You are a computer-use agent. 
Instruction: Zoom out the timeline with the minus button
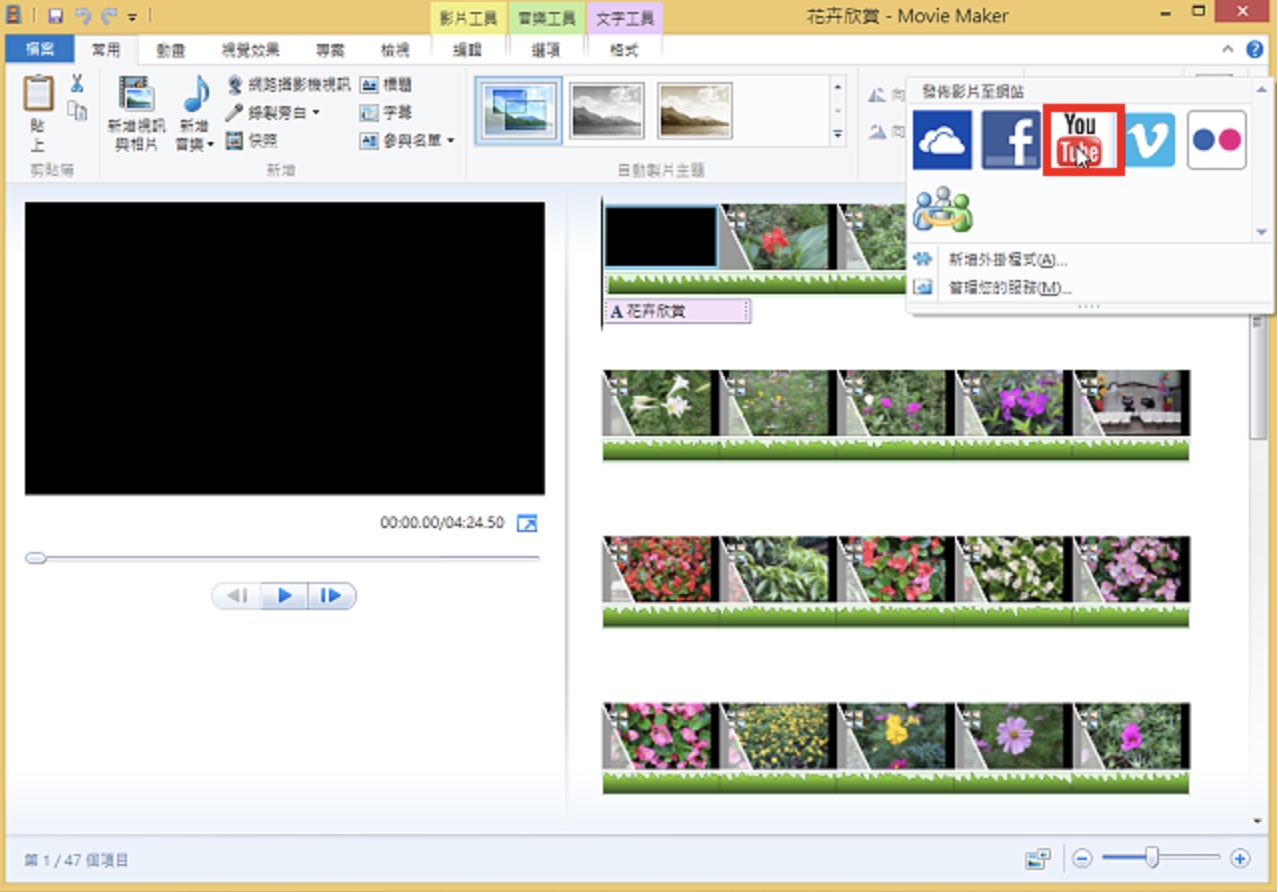tap(1082, 858)
